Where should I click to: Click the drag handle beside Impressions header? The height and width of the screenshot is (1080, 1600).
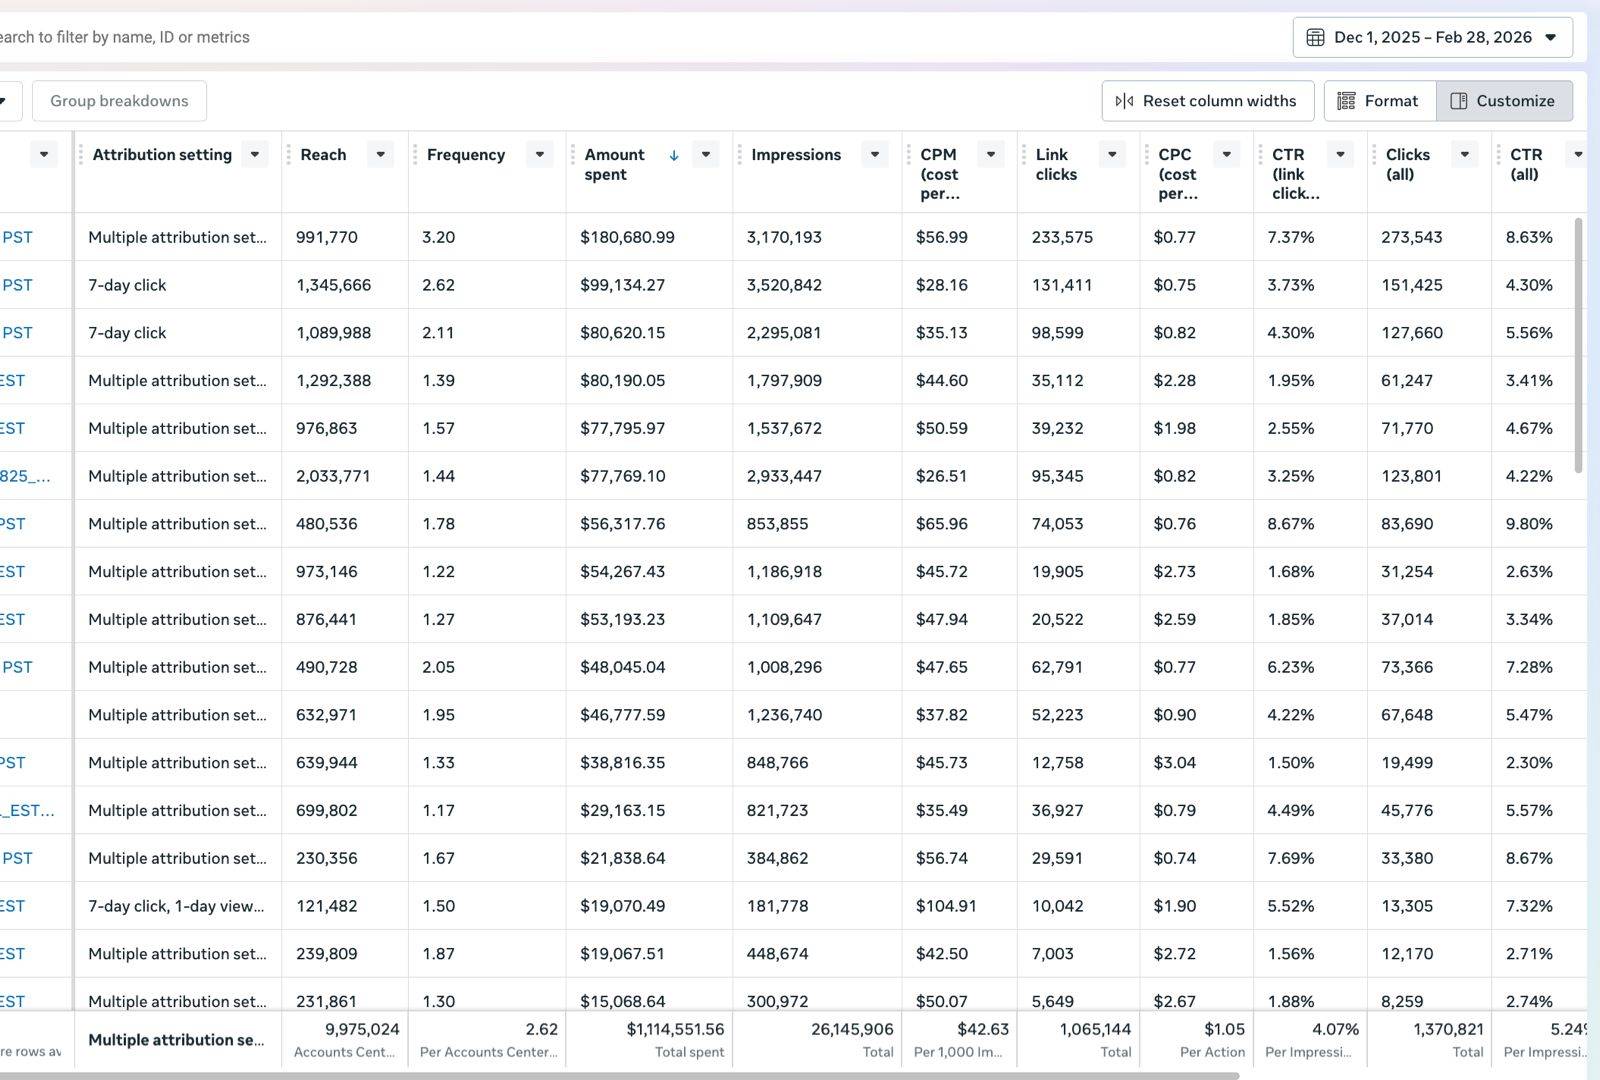(739, 155)
